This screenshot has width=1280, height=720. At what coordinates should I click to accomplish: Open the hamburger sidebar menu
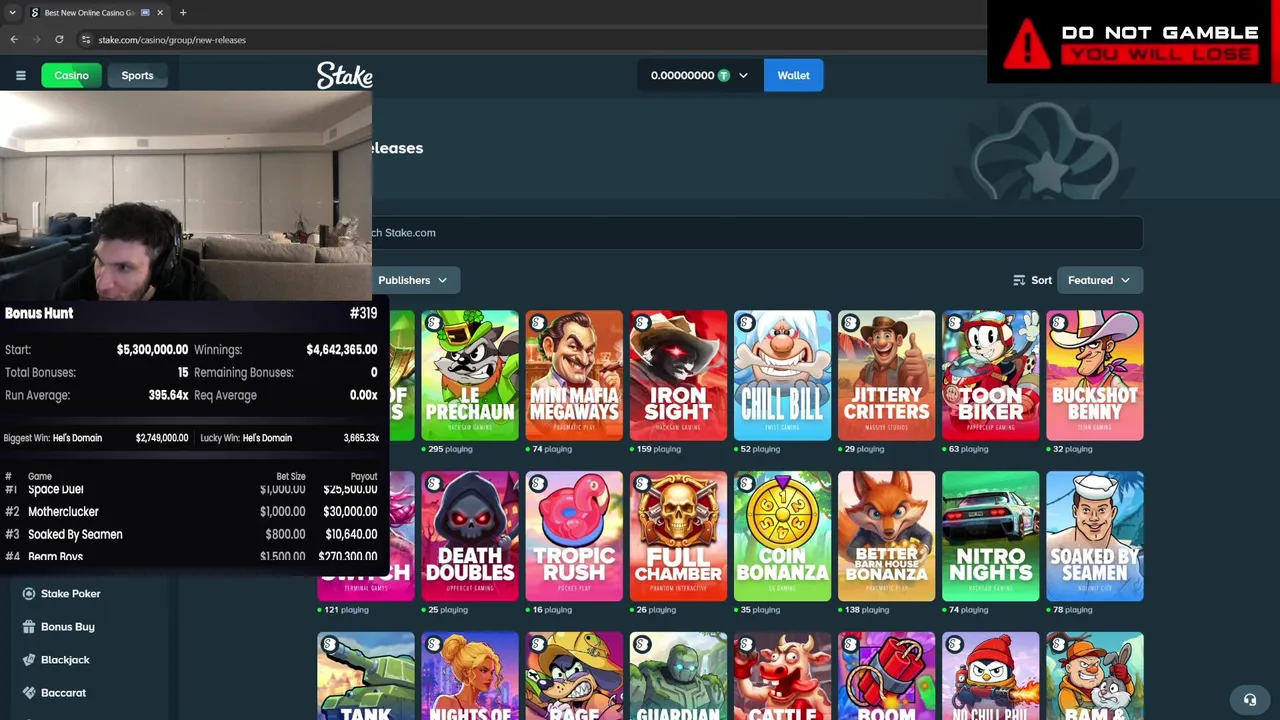pyautogui.click(x=20, y=75)
